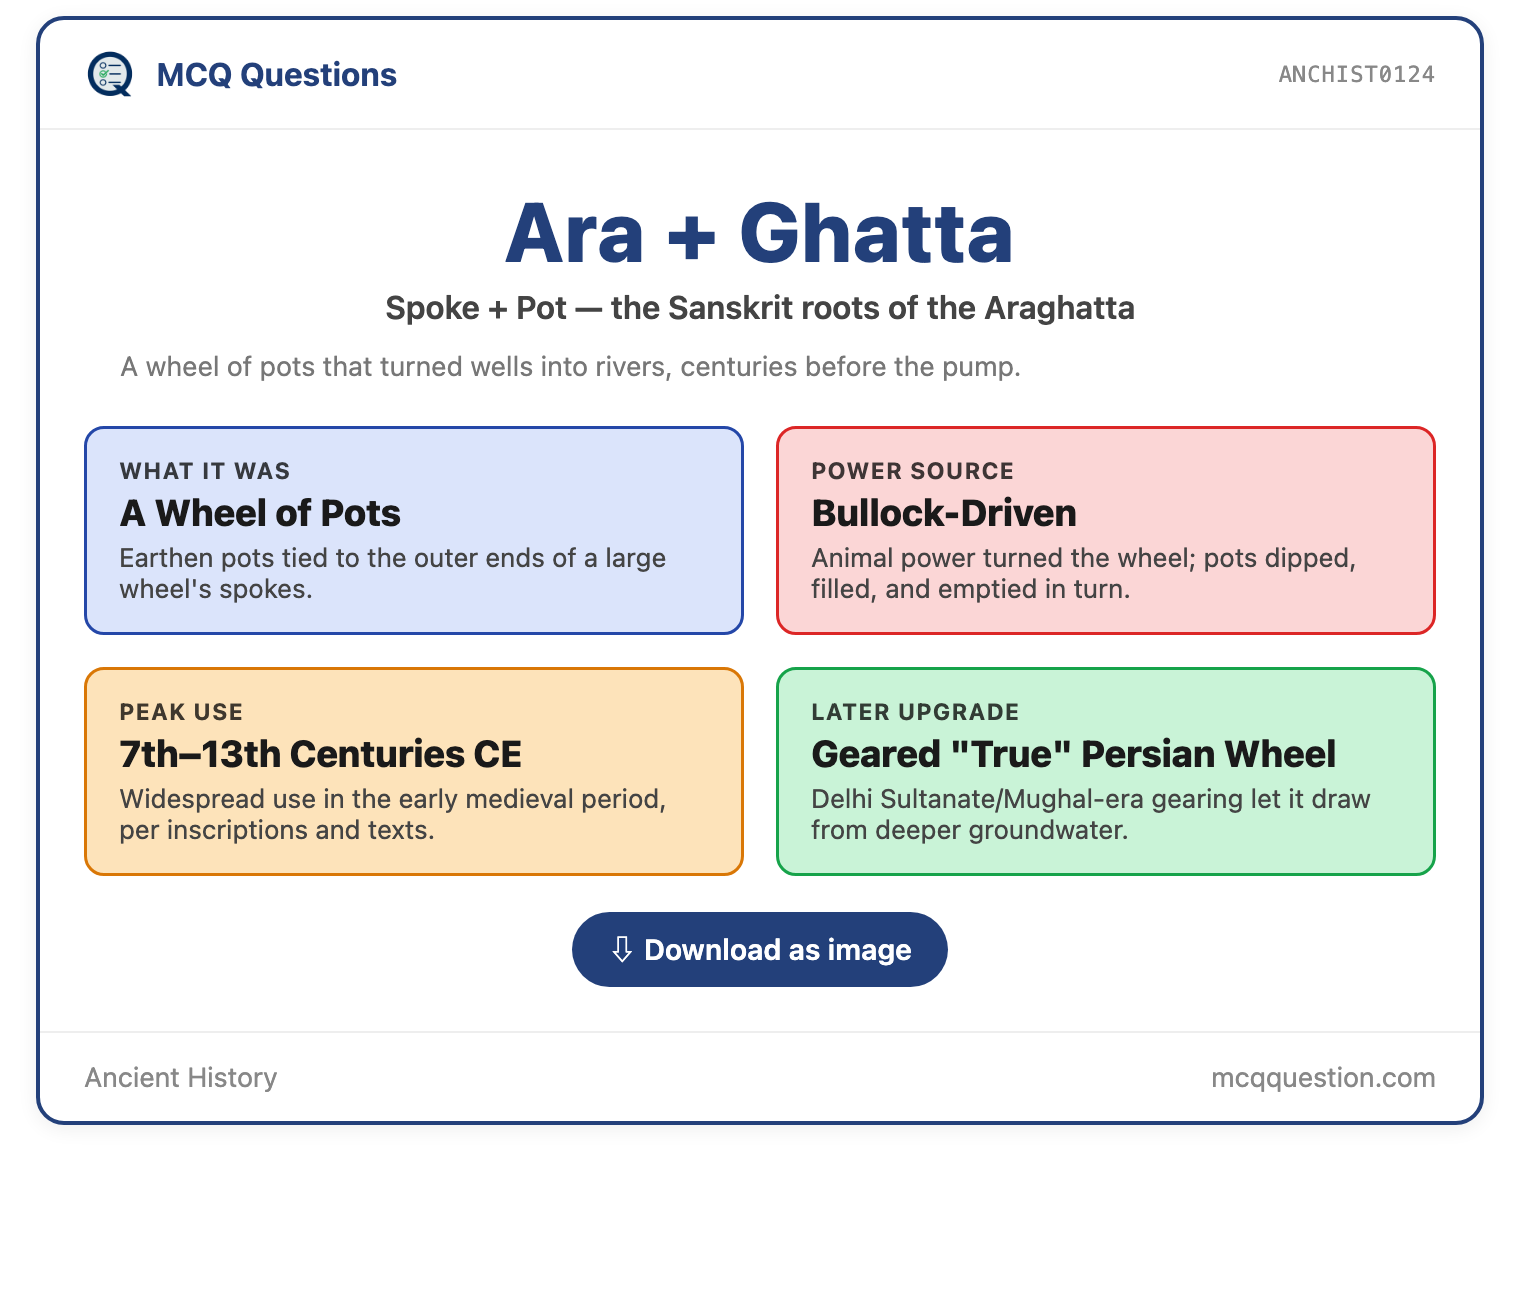Click the Earthen pots description text

(x=393, y=573)
